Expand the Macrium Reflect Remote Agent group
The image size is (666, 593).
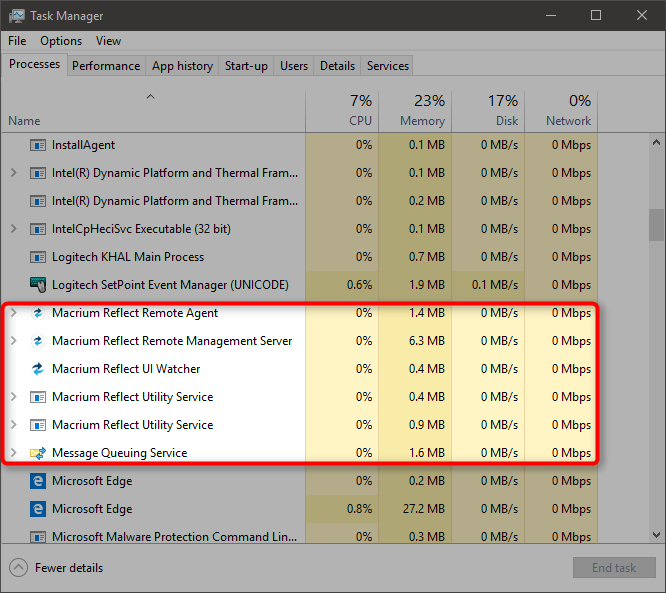coord(14,313)
